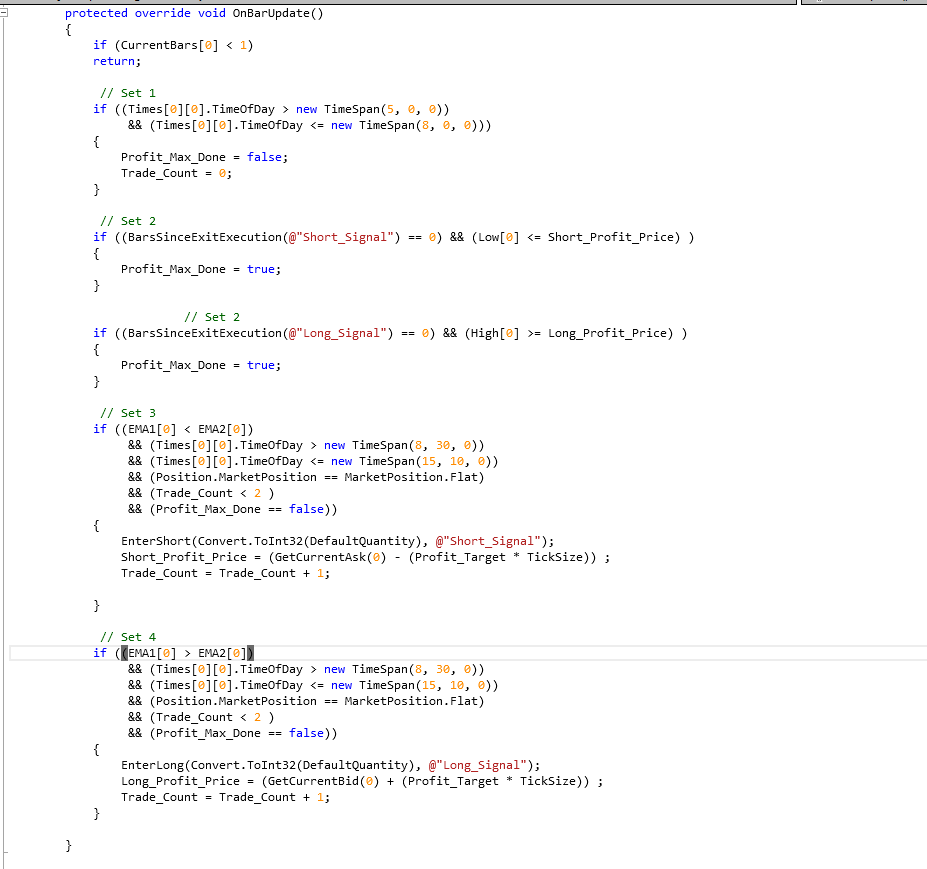Screen dimensions: 927x869
Task: Click 'Long_Profit_Price = (GetCurrentBid(0)' line
Action: point(362,782)
